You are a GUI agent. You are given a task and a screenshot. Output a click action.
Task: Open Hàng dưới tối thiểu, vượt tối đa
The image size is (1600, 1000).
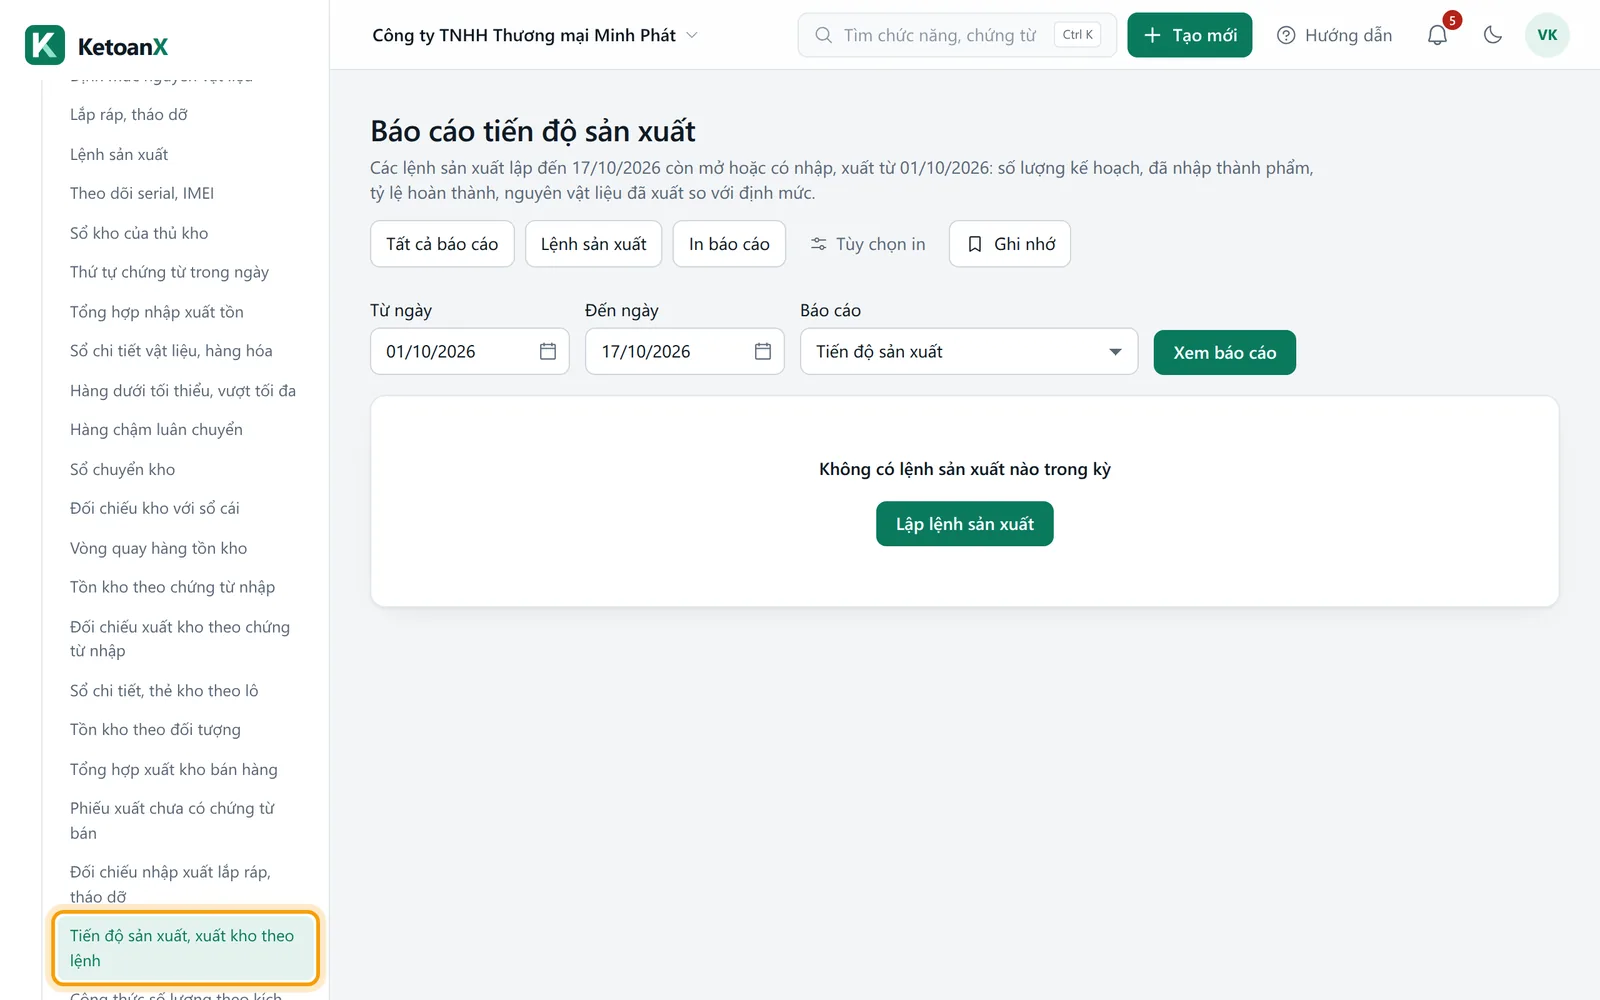click(185, 391)
